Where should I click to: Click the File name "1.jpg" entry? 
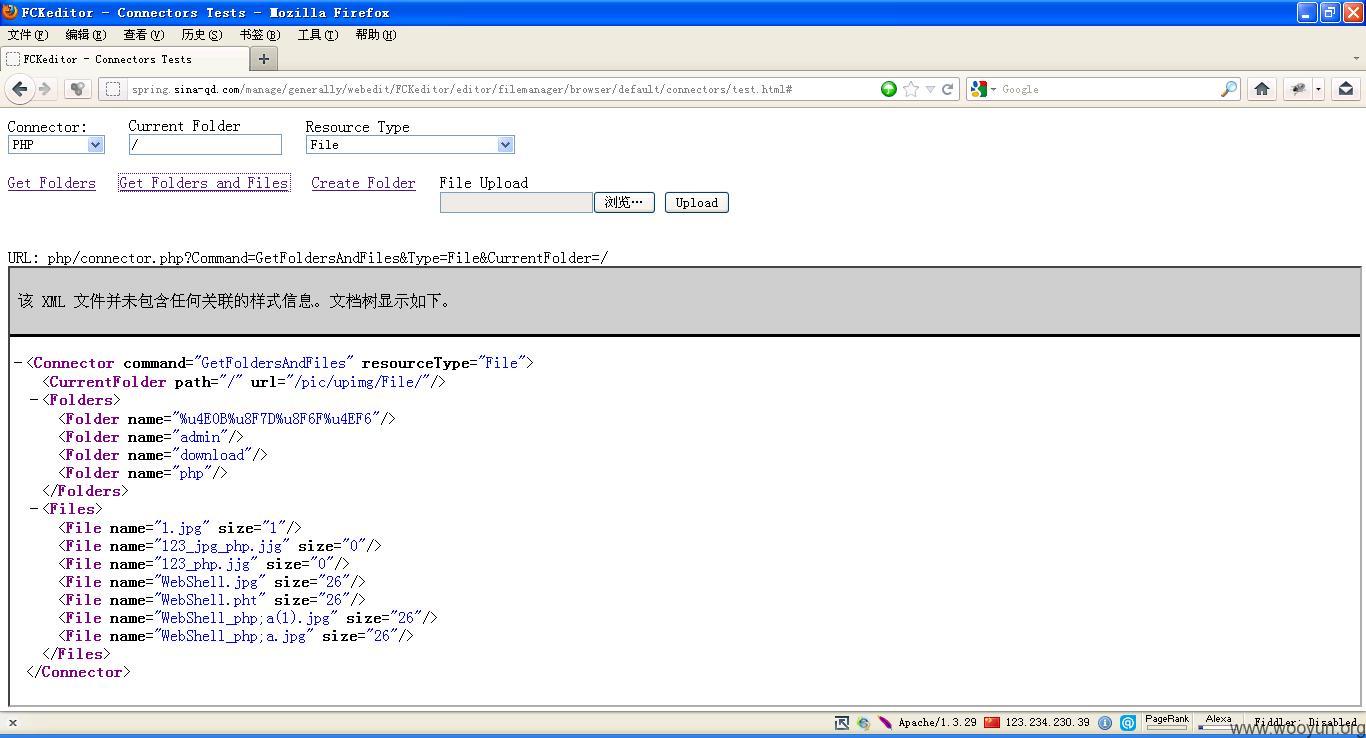180,527
